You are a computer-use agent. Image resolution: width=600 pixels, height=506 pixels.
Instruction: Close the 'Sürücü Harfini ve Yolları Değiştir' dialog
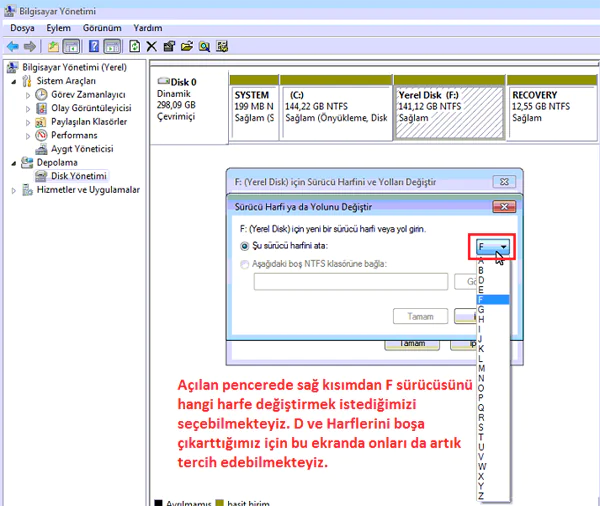click(504, 182)
